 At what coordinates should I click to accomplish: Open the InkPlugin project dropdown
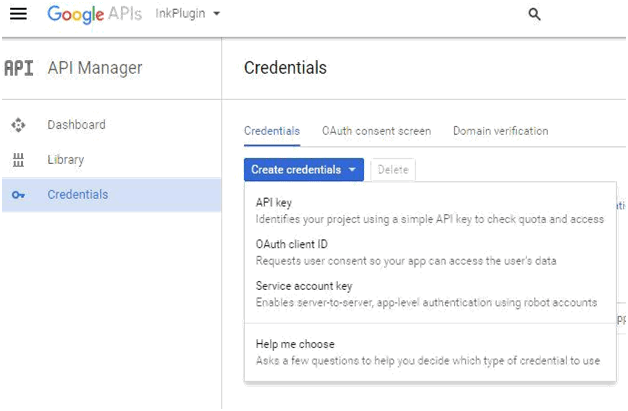[188, 14]
